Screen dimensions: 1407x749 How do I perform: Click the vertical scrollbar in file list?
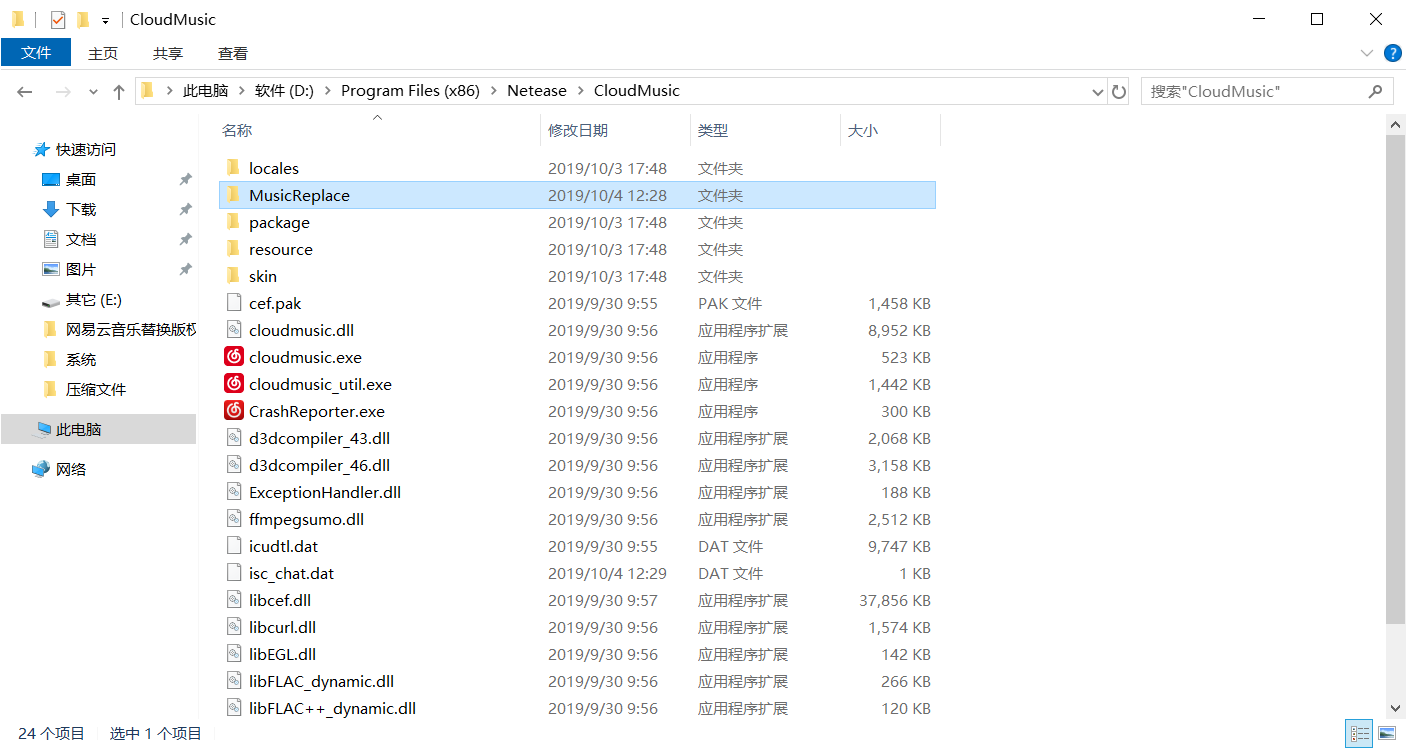(1396, 378)
